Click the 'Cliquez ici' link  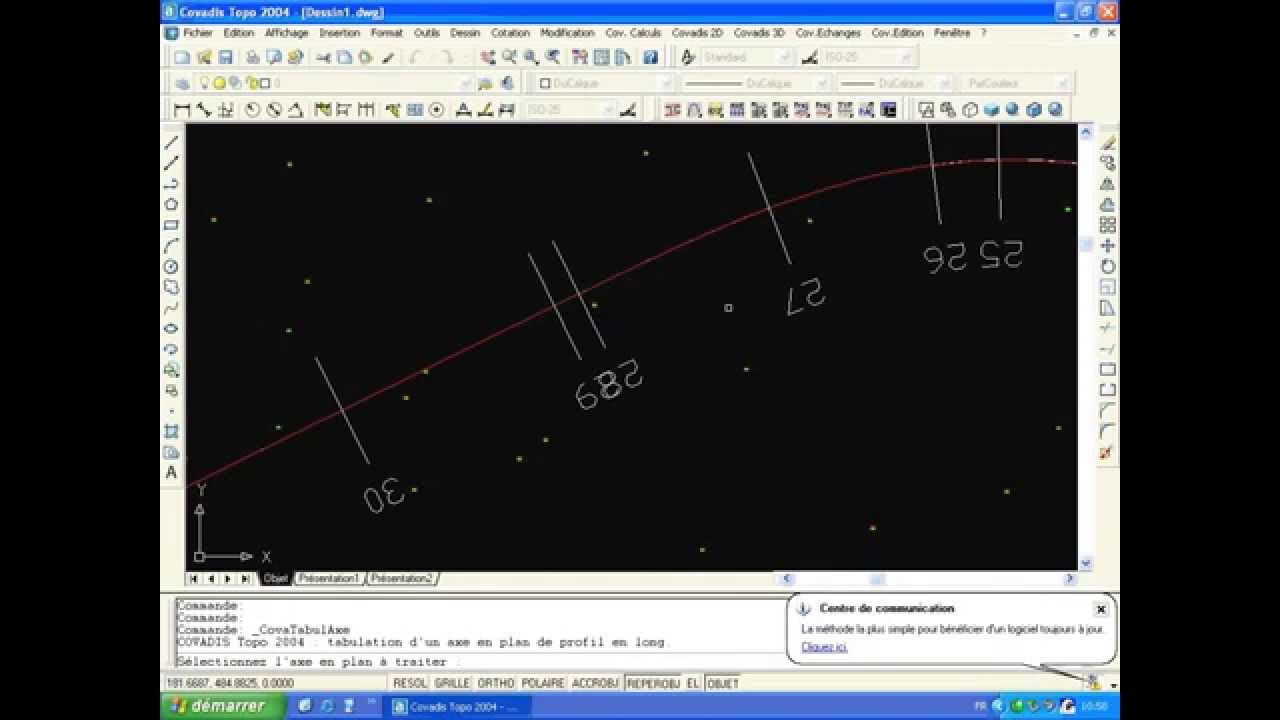click(x=824, y=647)
